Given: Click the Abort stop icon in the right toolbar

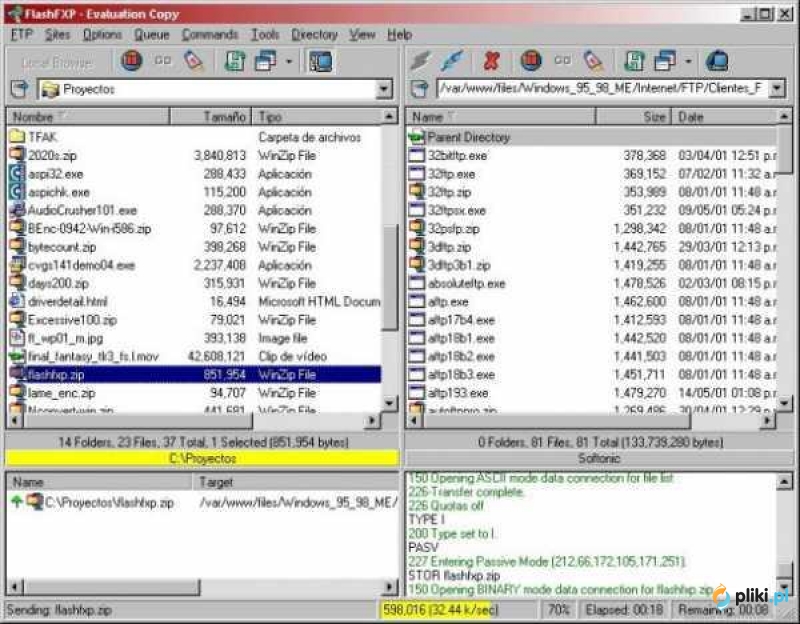Looking at the screenshot, I should [x=531, y=61].
